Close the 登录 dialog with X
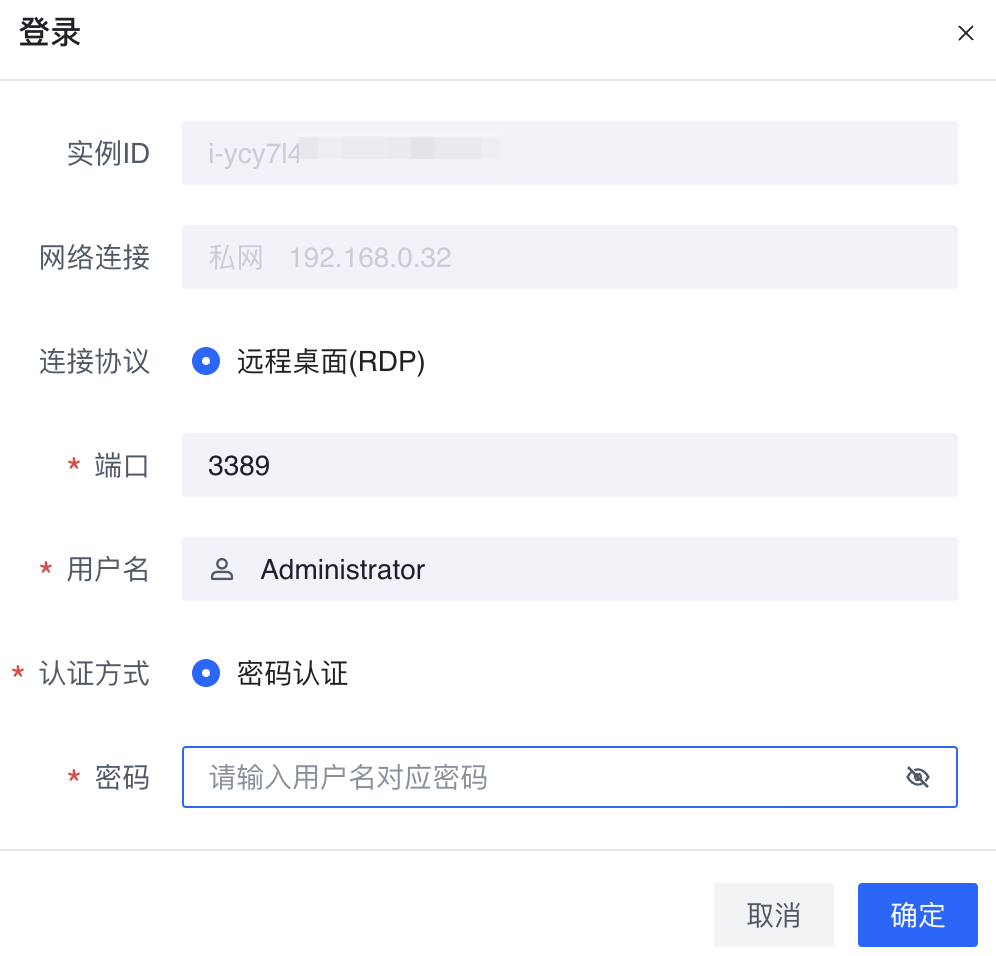This screenshot has width=996, height=956. click(x=965, y=33)
